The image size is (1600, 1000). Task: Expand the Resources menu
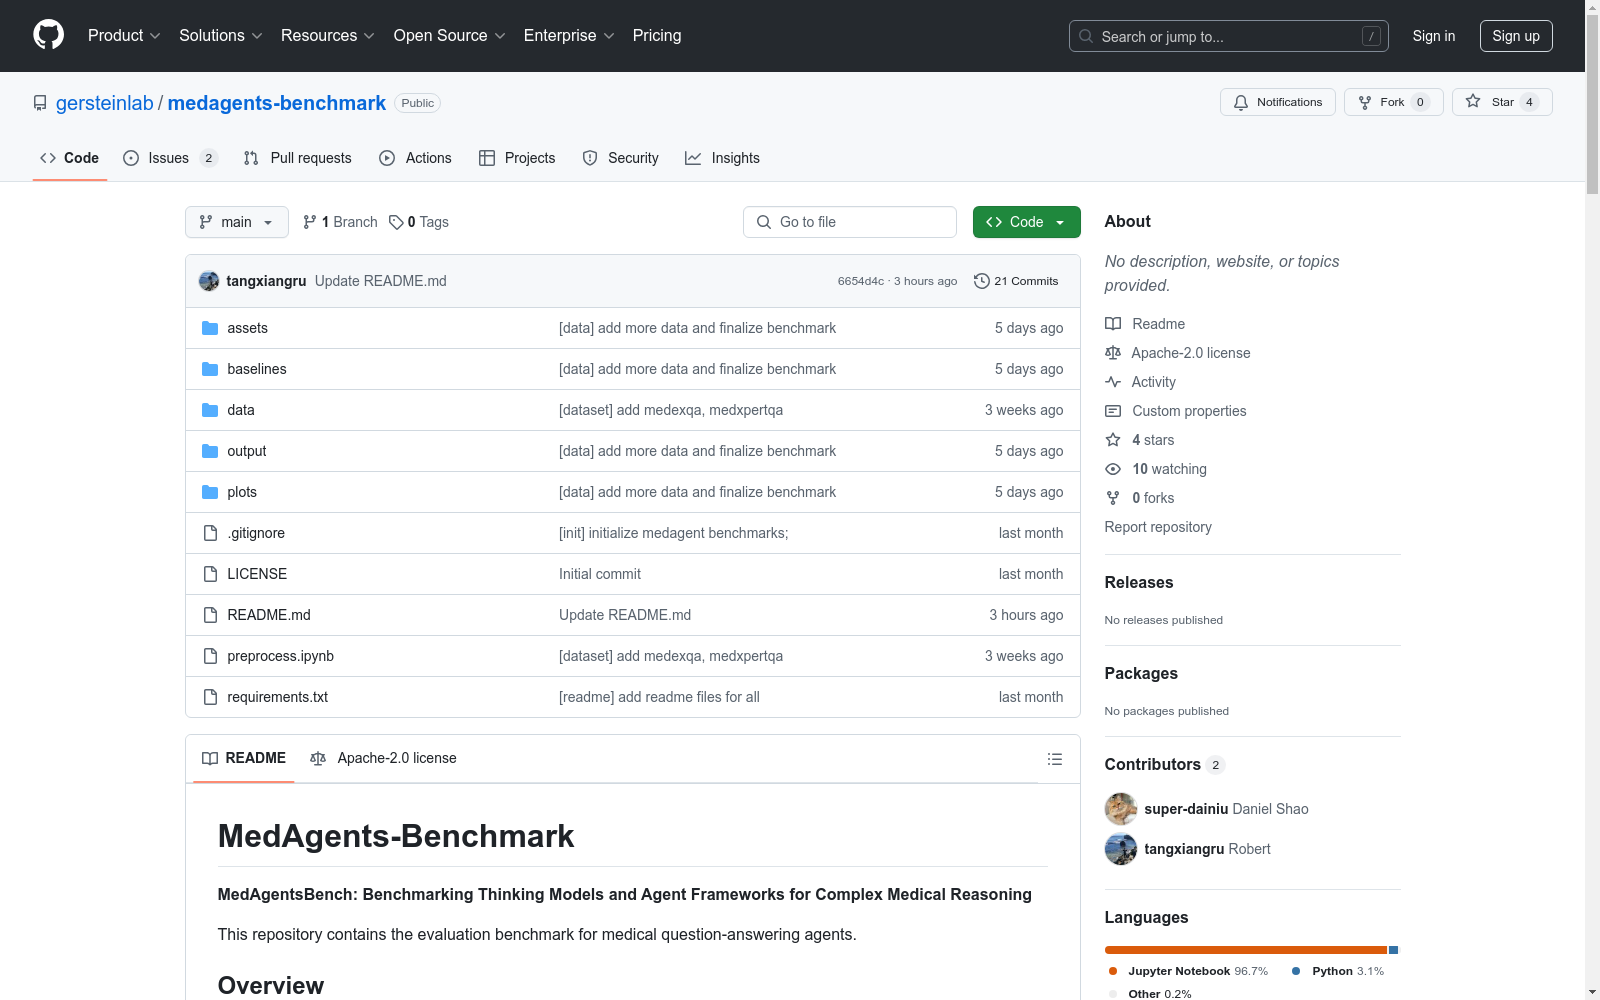click(x=328, y=35)
